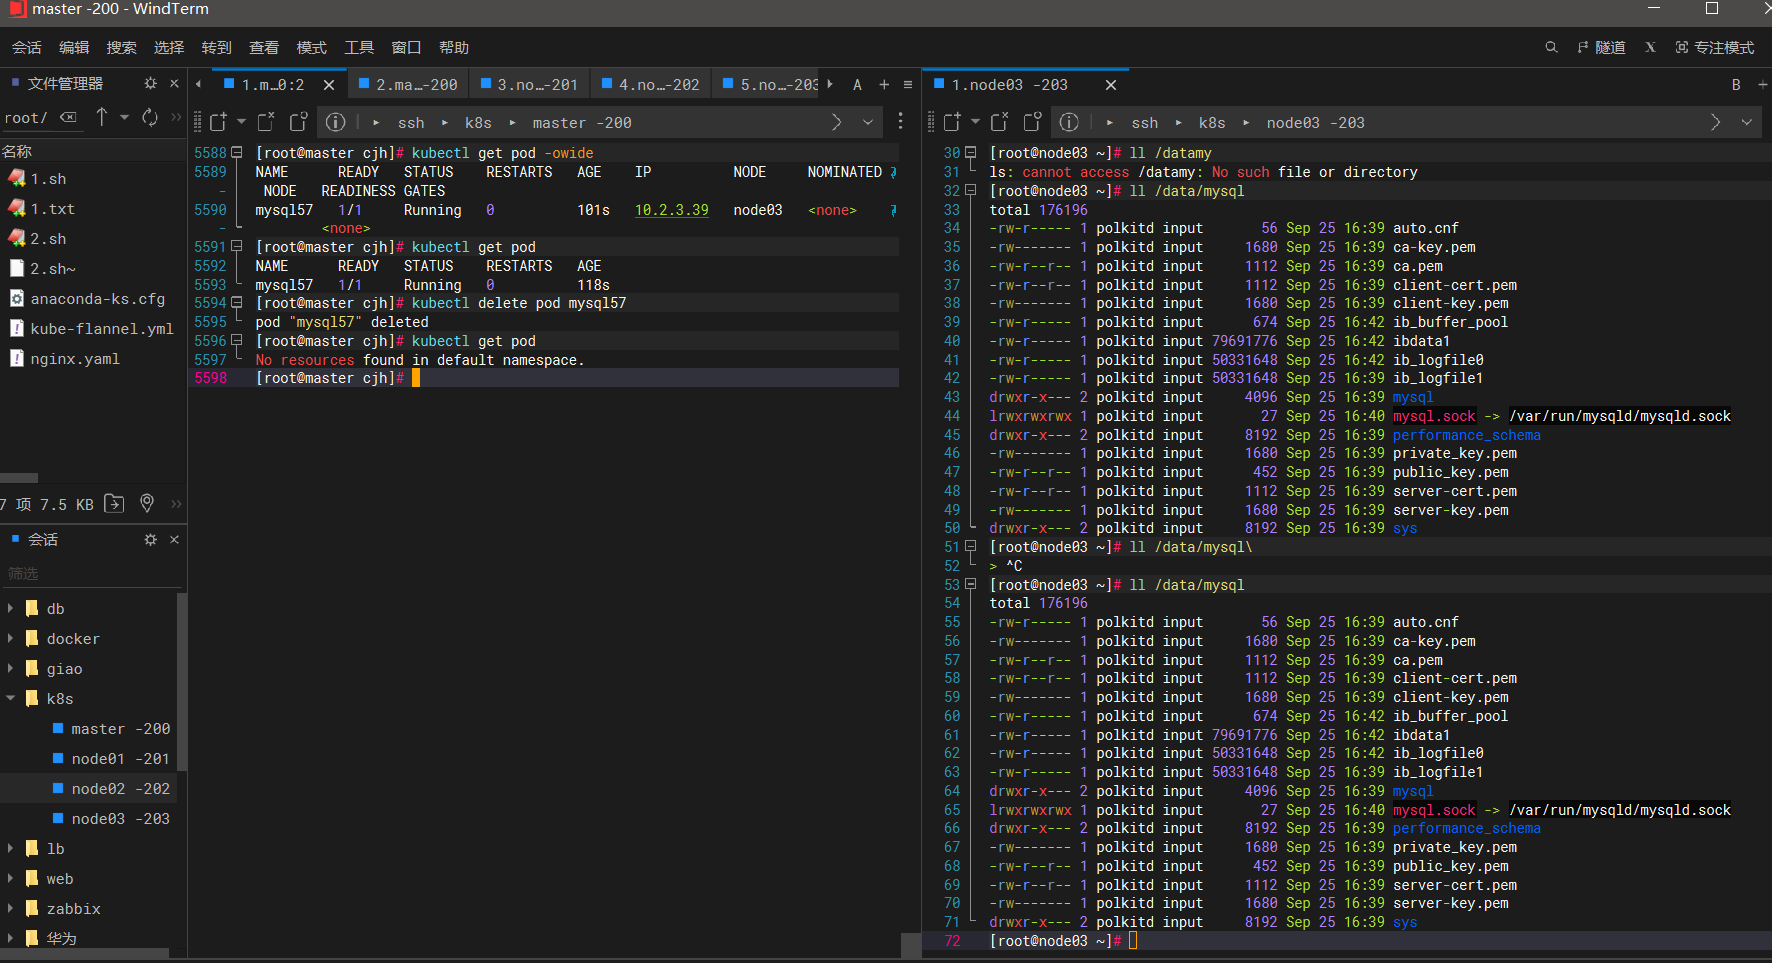Click ssh breadcrumb in node03 -203 address bar
The image size is (1772, 963).
click(x=1145, y=122)
